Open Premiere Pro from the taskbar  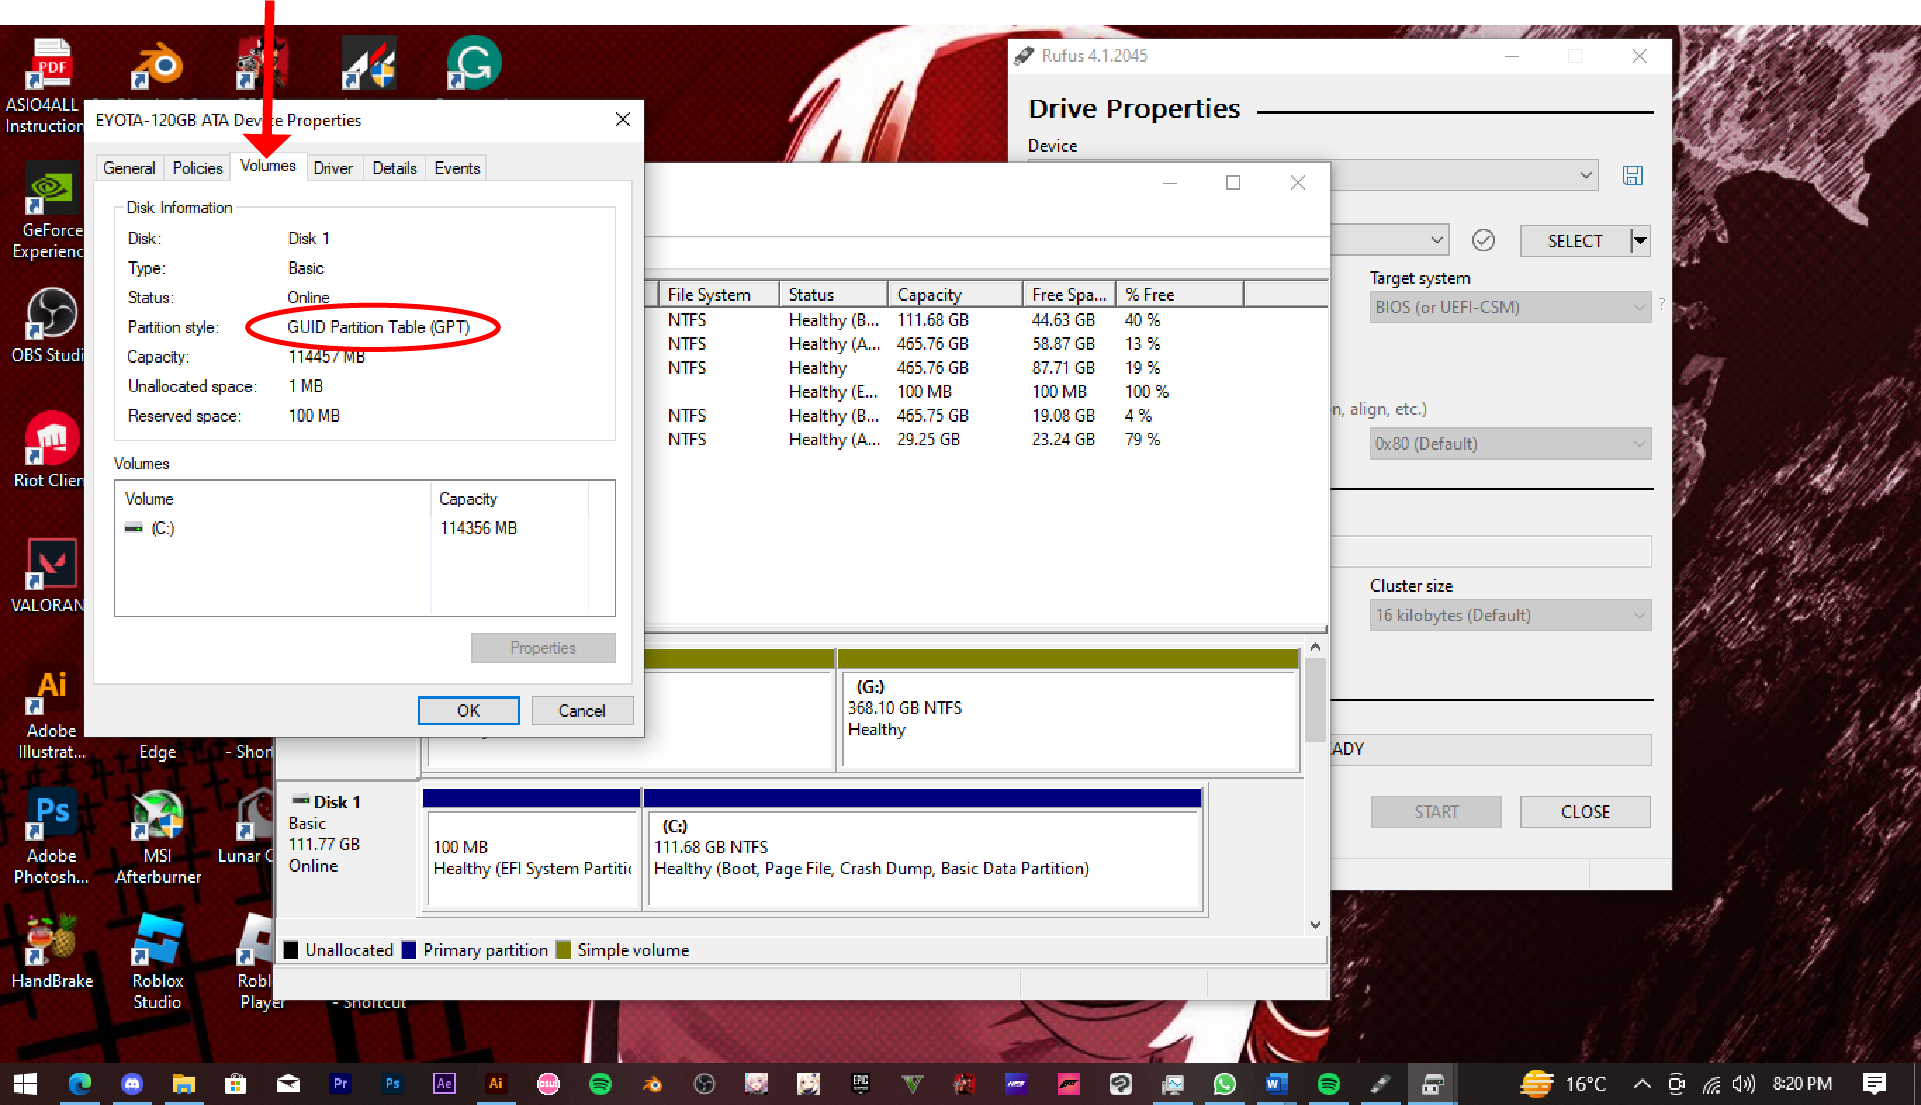click(x=340, y=1084)
